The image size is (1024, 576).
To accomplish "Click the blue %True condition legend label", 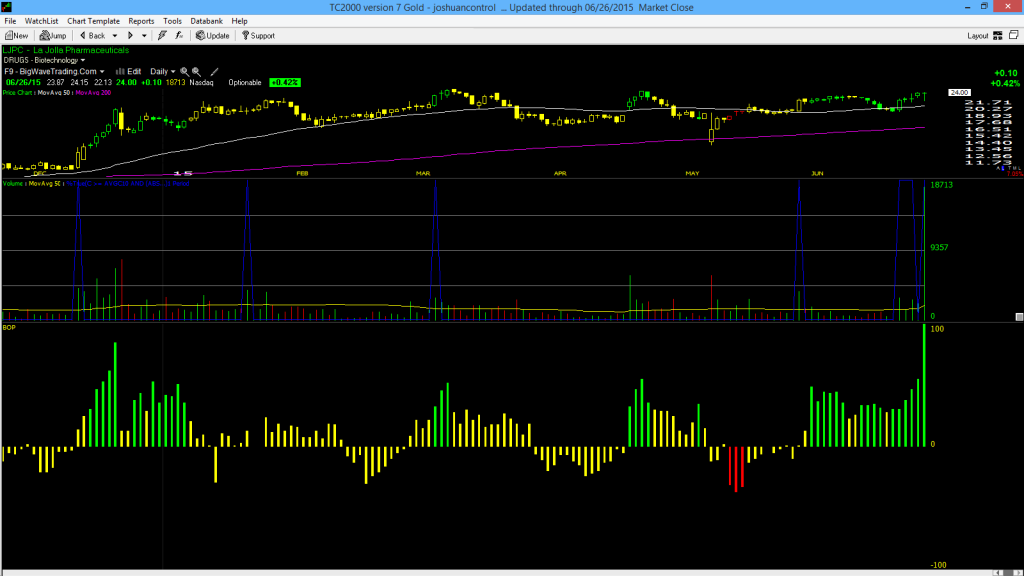I will tap(128, 184).
